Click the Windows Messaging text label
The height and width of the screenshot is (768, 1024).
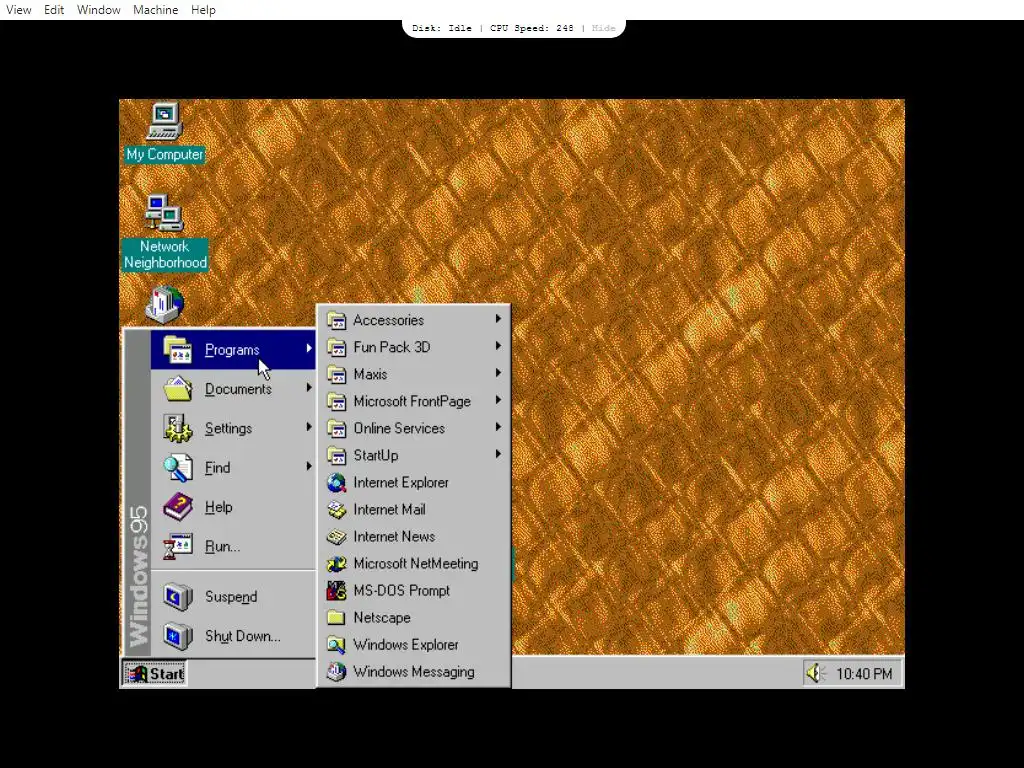click(x=414, y=672)
